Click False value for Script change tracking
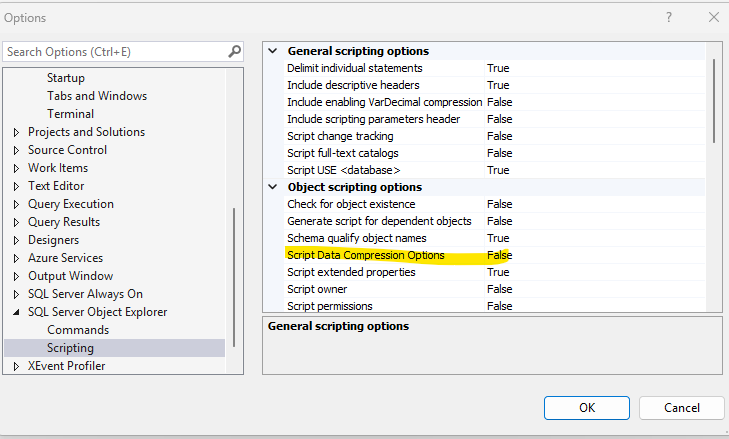 (x=500, y=136)
